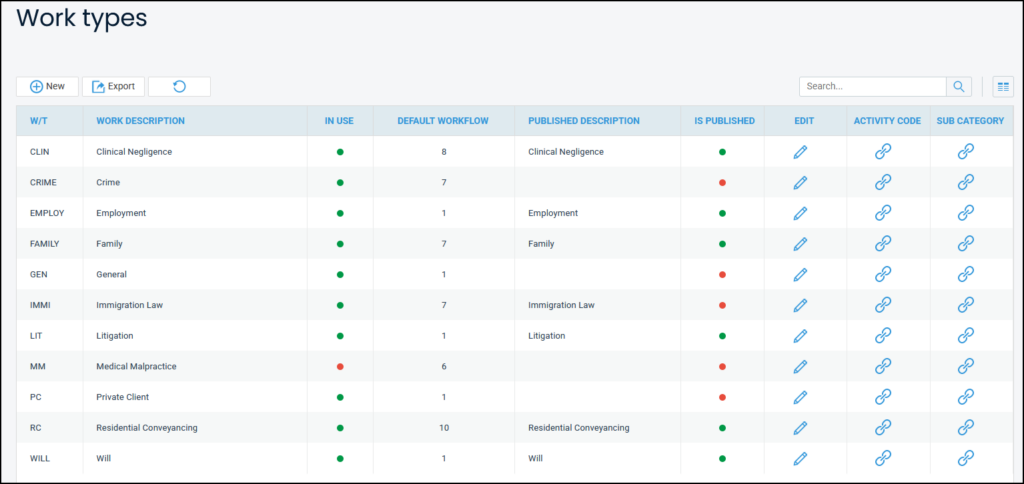Screen dimensions: 1024x484
Task: Open sub category link for Will row
Action: point(965,458)
